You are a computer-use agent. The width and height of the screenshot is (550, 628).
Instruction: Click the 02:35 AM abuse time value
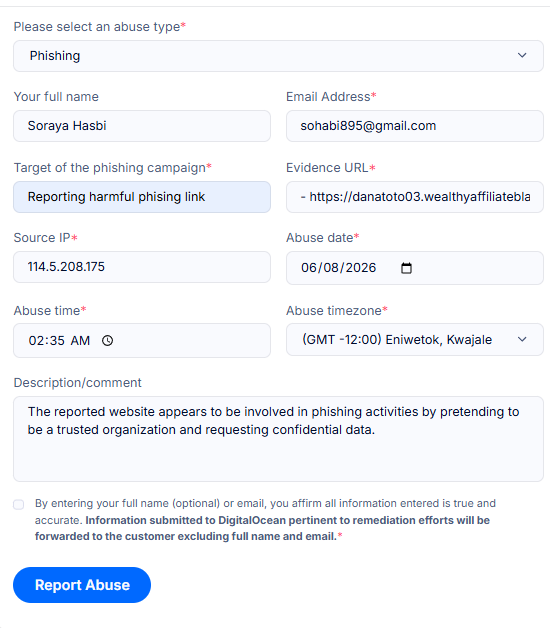pyautogui.click(x=59, y=340)
